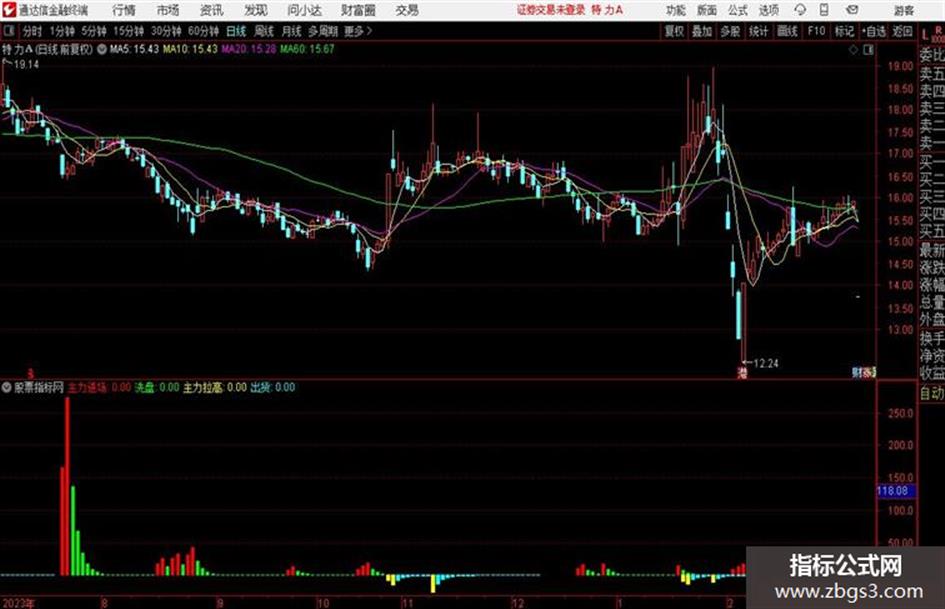This screenshot has width=945, height=609.
Task: Expand the 更多 periods list
Action: pos(359,31)
